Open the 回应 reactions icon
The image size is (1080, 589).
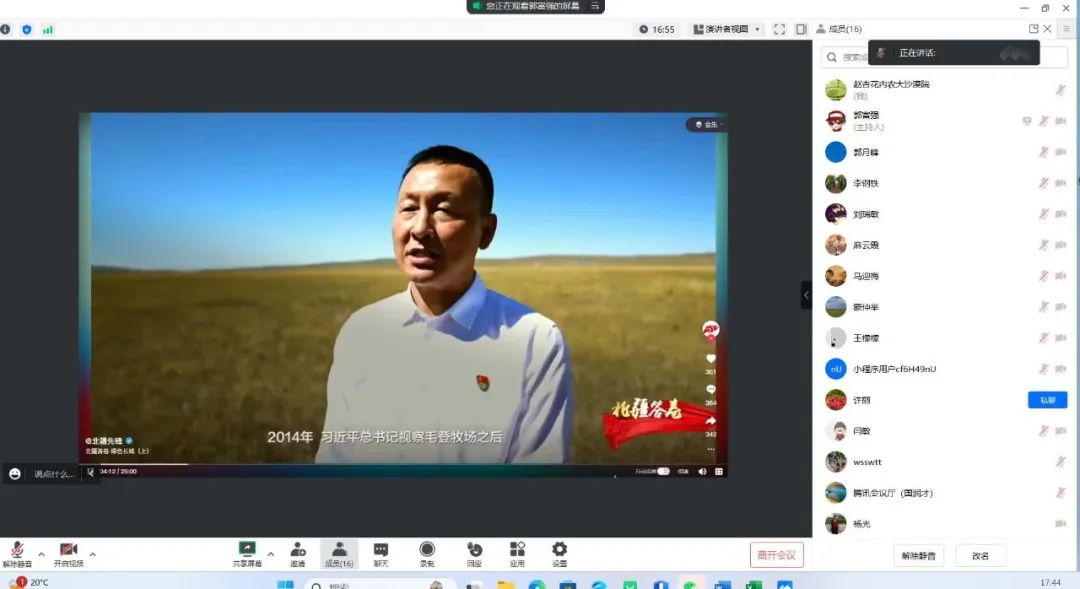coord(474,553)
